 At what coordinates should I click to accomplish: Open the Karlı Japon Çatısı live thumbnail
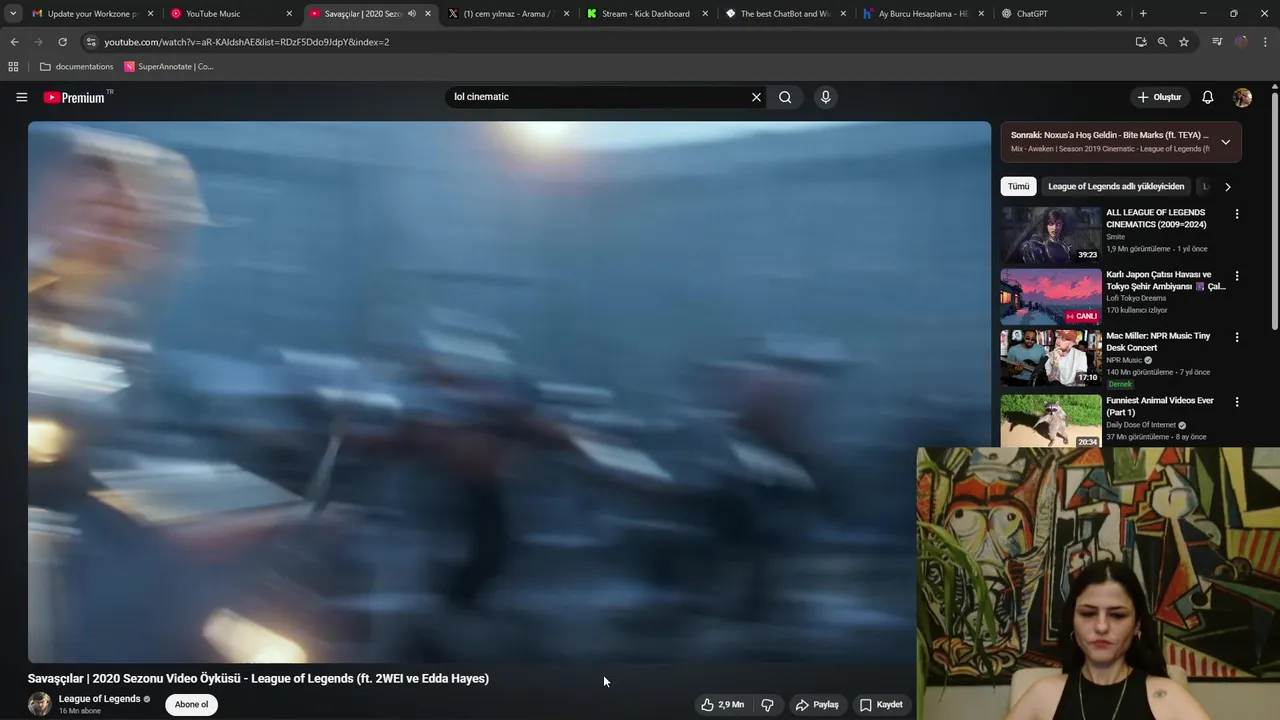click(1051, 297)
